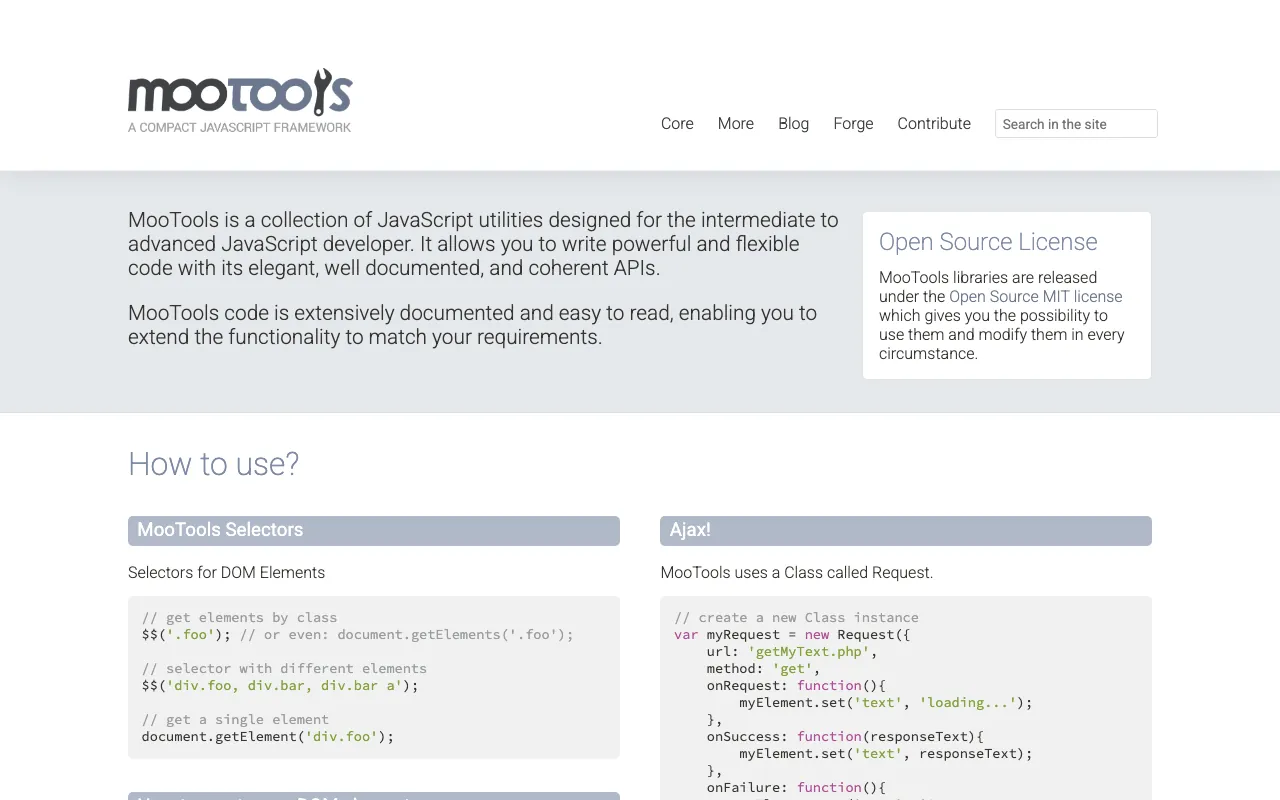
Task: Click the A COMPACT JAVASCRIPT FRAMEWORK tagline
Action: 240,127
